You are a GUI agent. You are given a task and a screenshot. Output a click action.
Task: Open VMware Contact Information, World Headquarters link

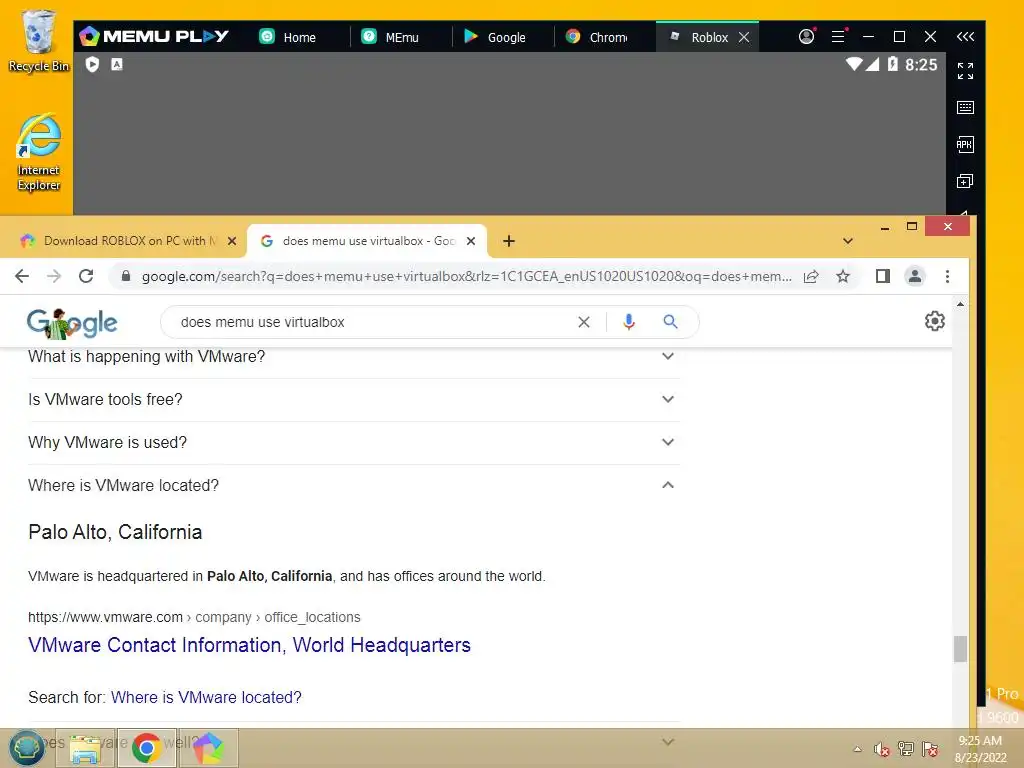pyautogui.click(x=249, y=645)
